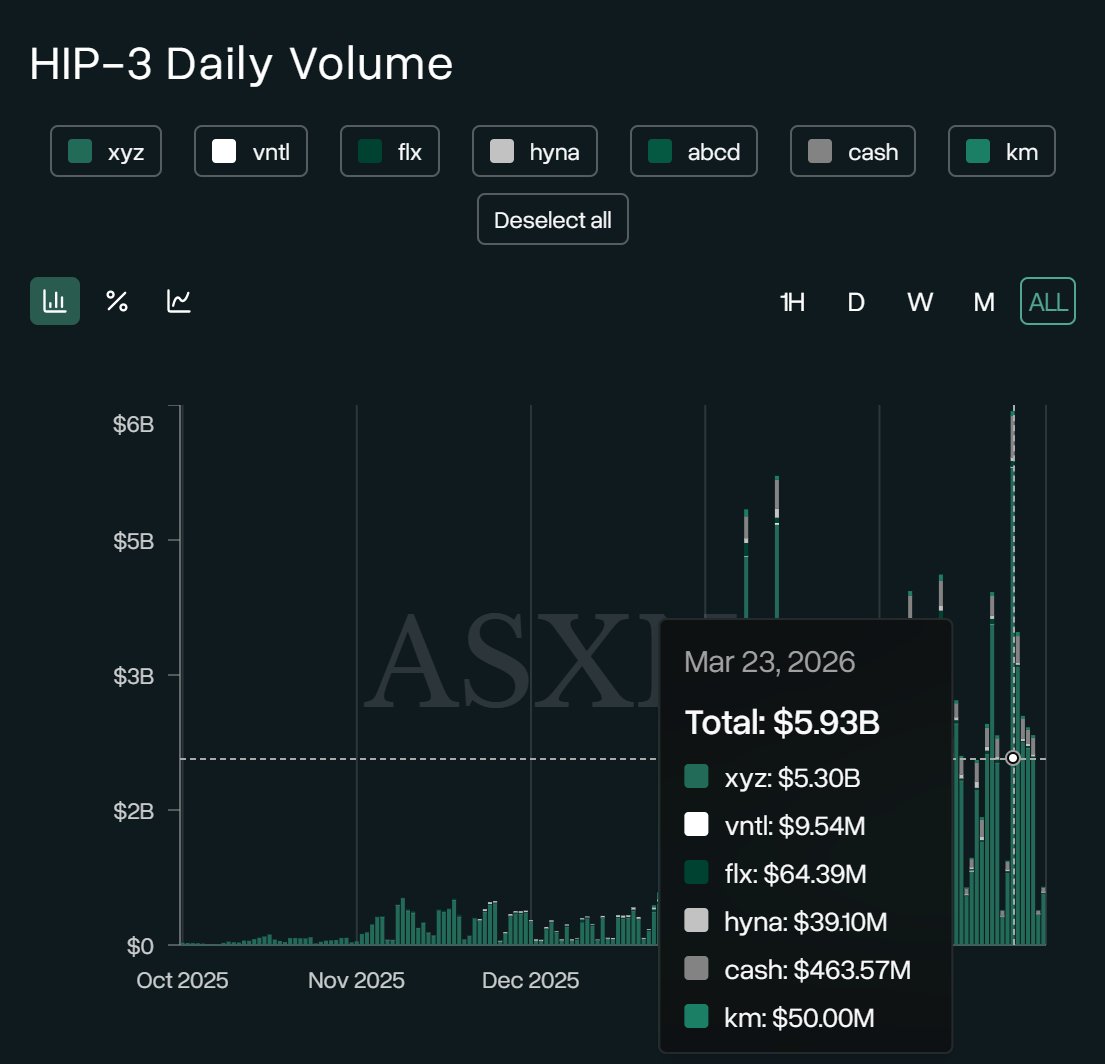The height and width of the screenshot is (1064, 1105).
Task: Click the '$5B' y-axis label
Action: (133, 541)
